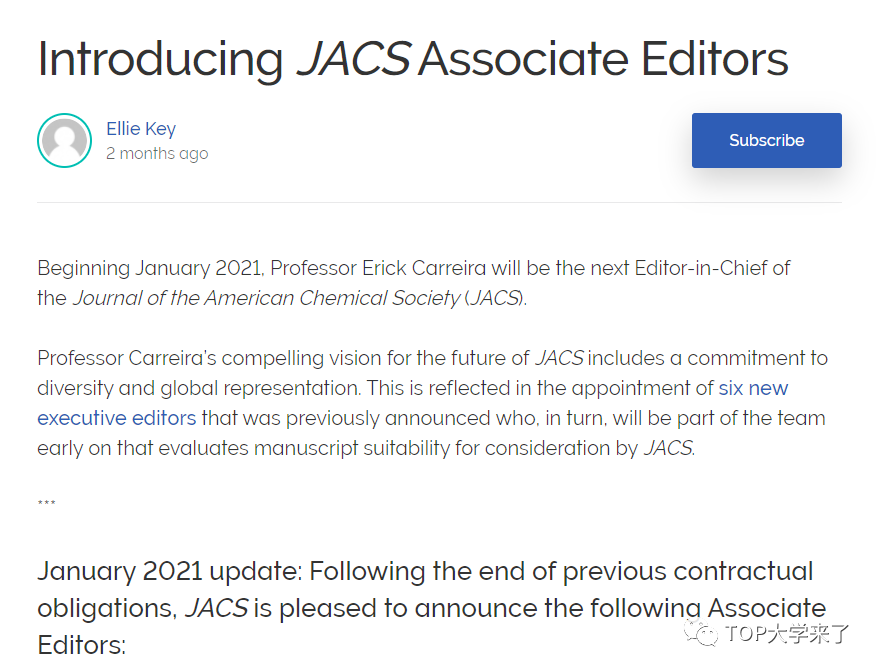
Task: Click the Subscribe button
Action: tap(766, 140)
